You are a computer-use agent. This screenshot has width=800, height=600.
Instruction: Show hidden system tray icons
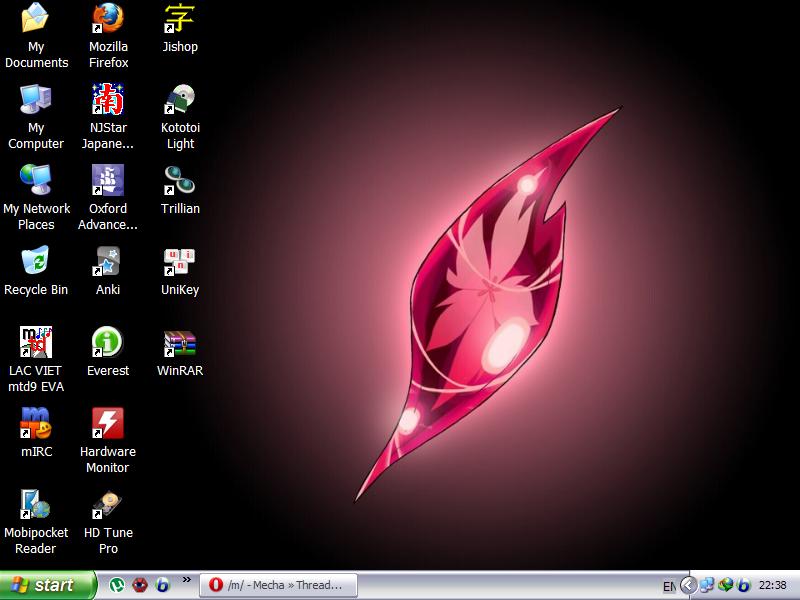(688, 585)
